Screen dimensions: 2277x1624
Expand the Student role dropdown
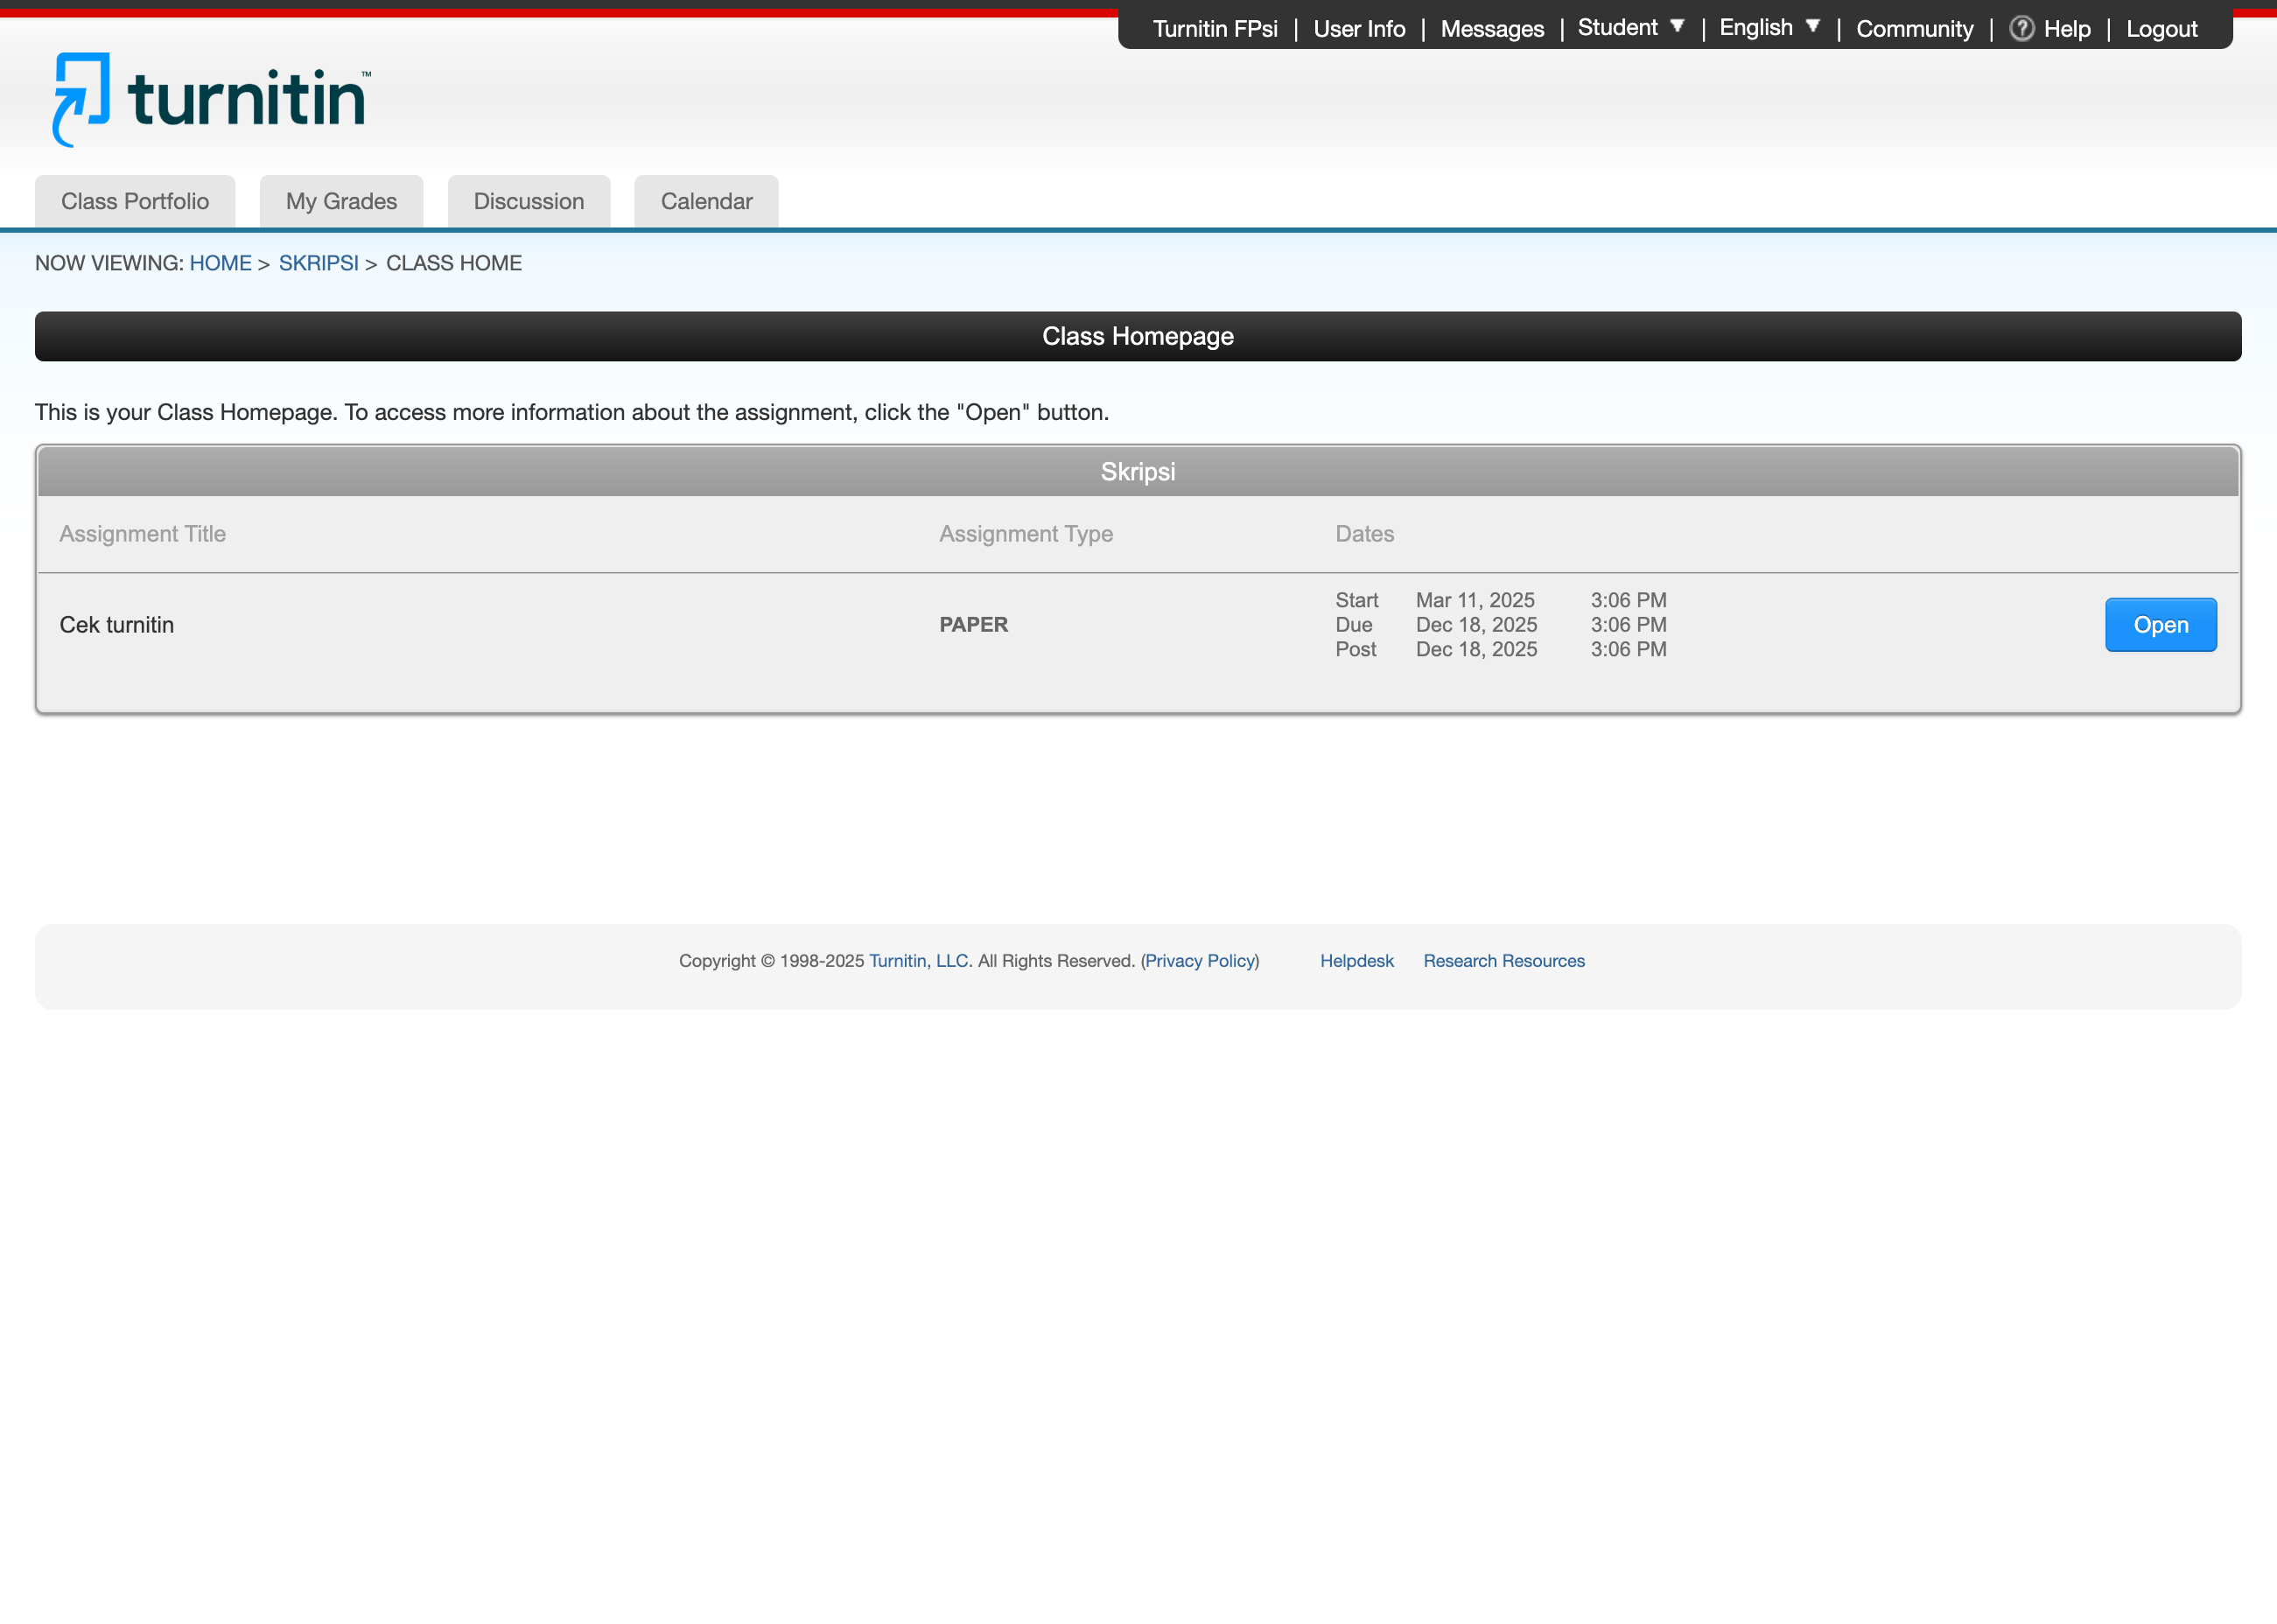[x=1631, y=28]
